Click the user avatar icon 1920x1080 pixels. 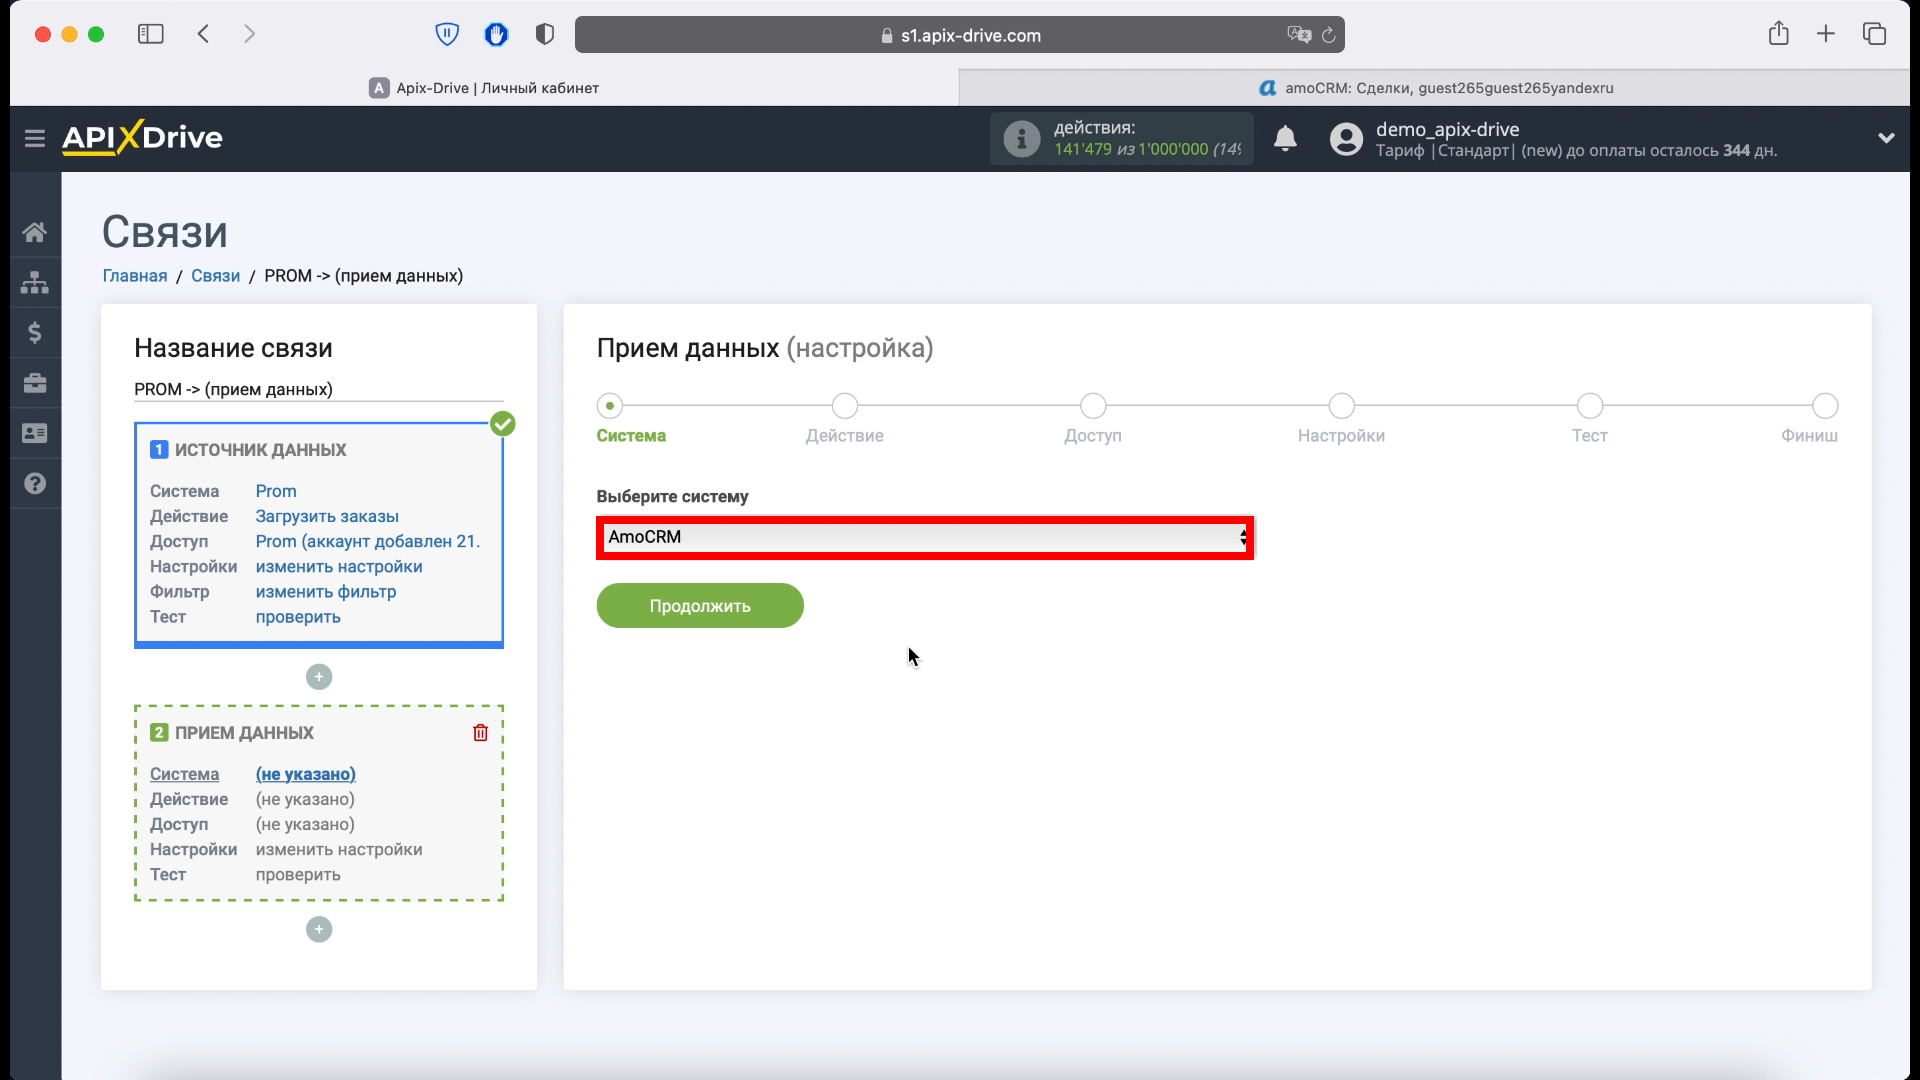tap(1346, 139)
